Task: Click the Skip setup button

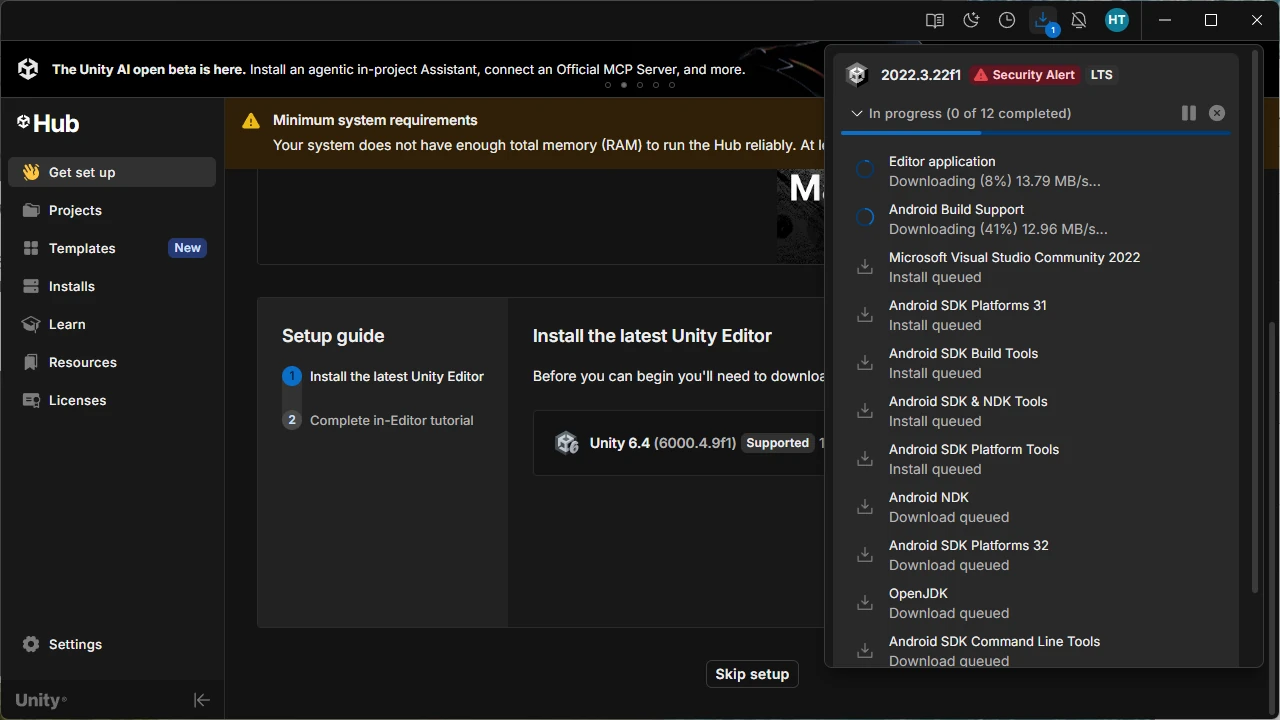Action: 752,674
